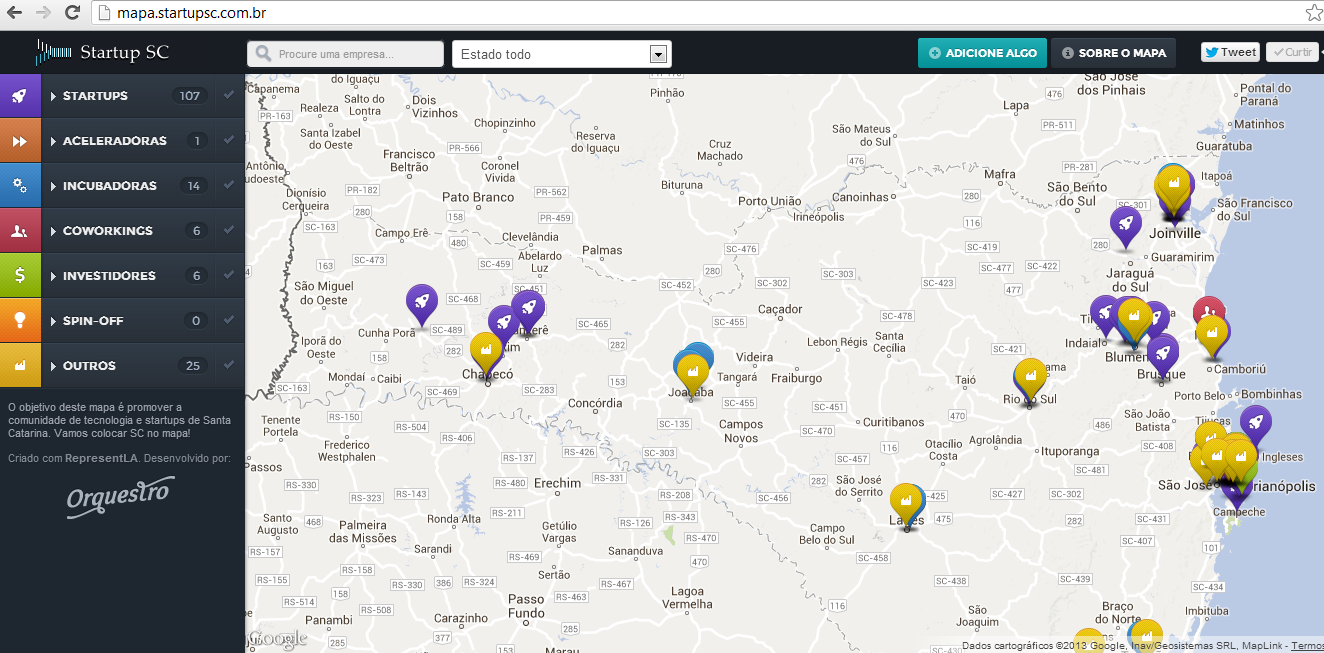The width and height of the screenshot is (1324, 653).
Task: Click the green Investidores dollar icon
Action: (20, 276)
